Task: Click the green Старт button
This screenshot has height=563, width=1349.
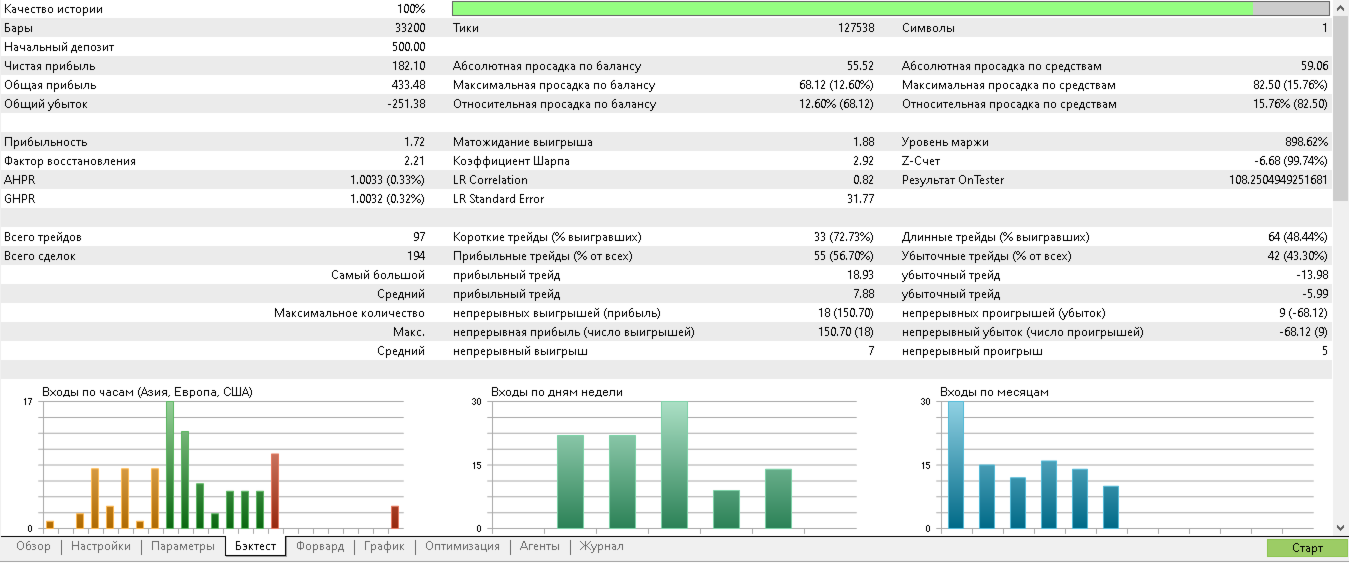Action: tap(1307, 548)
